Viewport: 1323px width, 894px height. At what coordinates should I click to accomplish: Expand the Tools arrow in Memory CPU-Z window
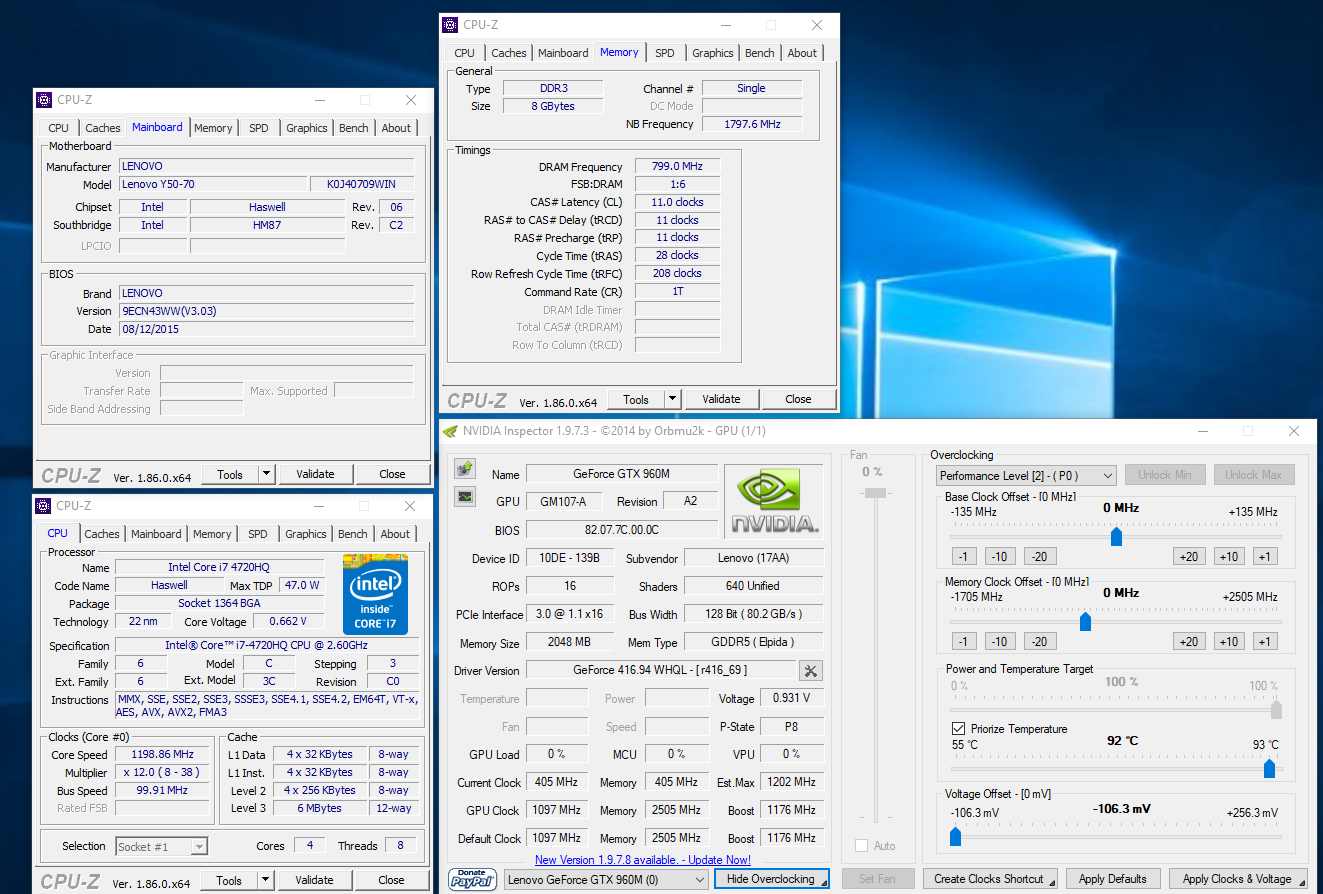(673, 399)
